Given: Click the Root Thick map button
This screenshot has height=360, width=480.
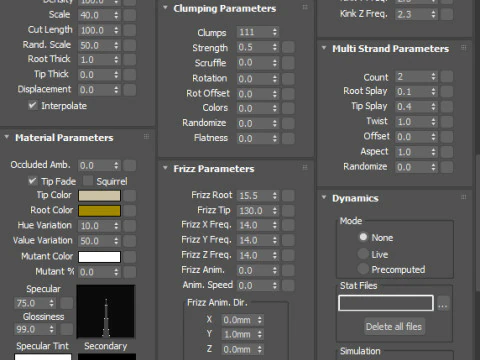Looking at the screenshot, I should pos(130,60).
